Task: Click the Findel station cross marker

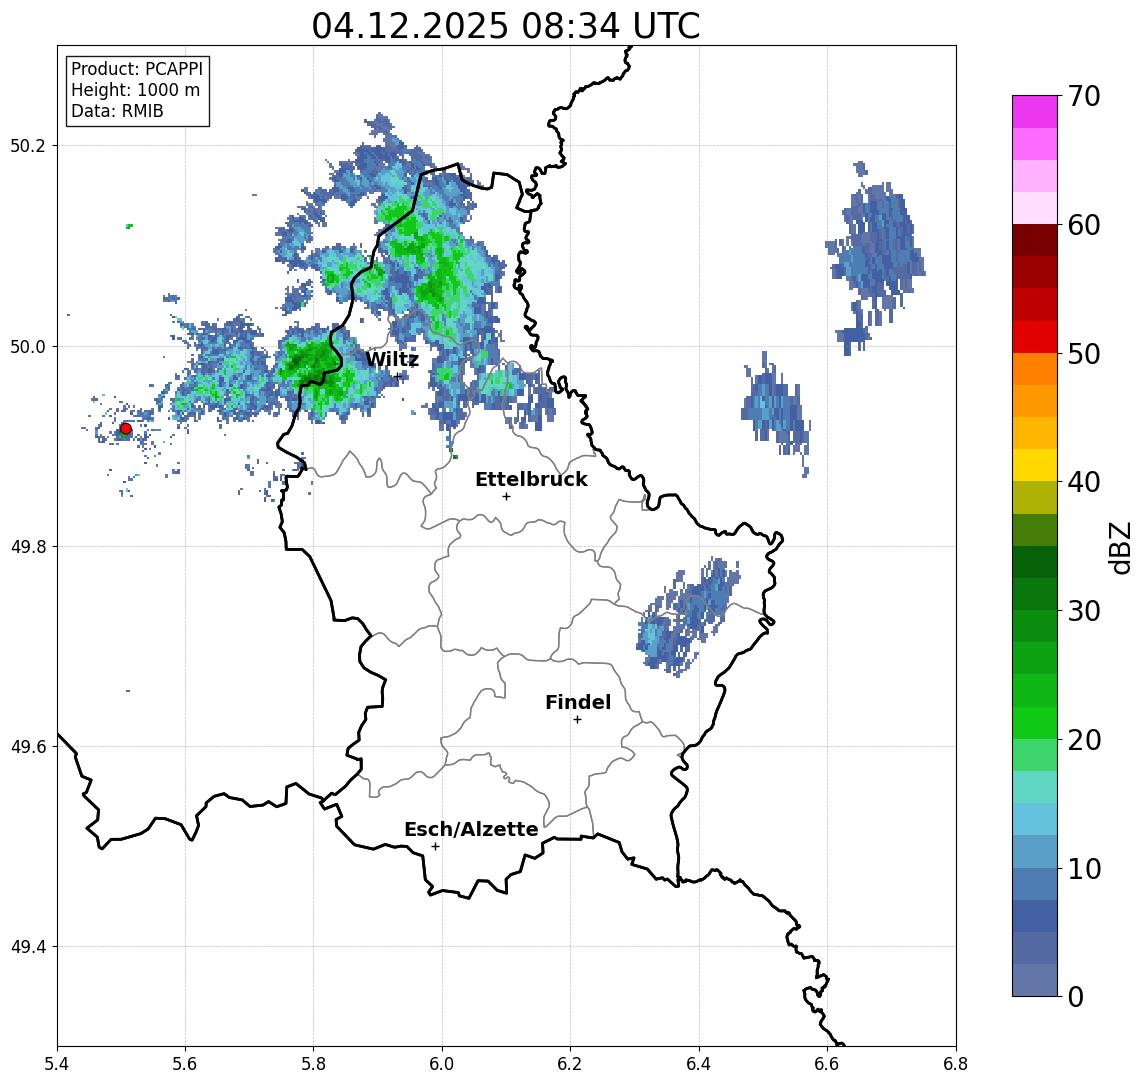Action: point(577,720)
